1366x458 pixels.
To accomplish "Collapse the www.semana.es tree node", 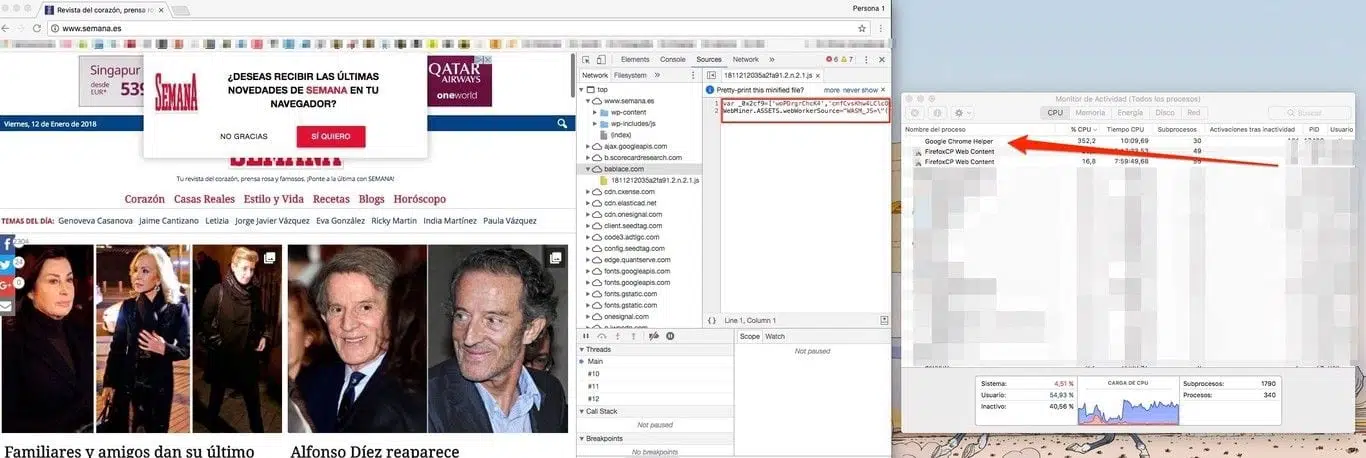I will pyautogui.click(x=589, y=101).
